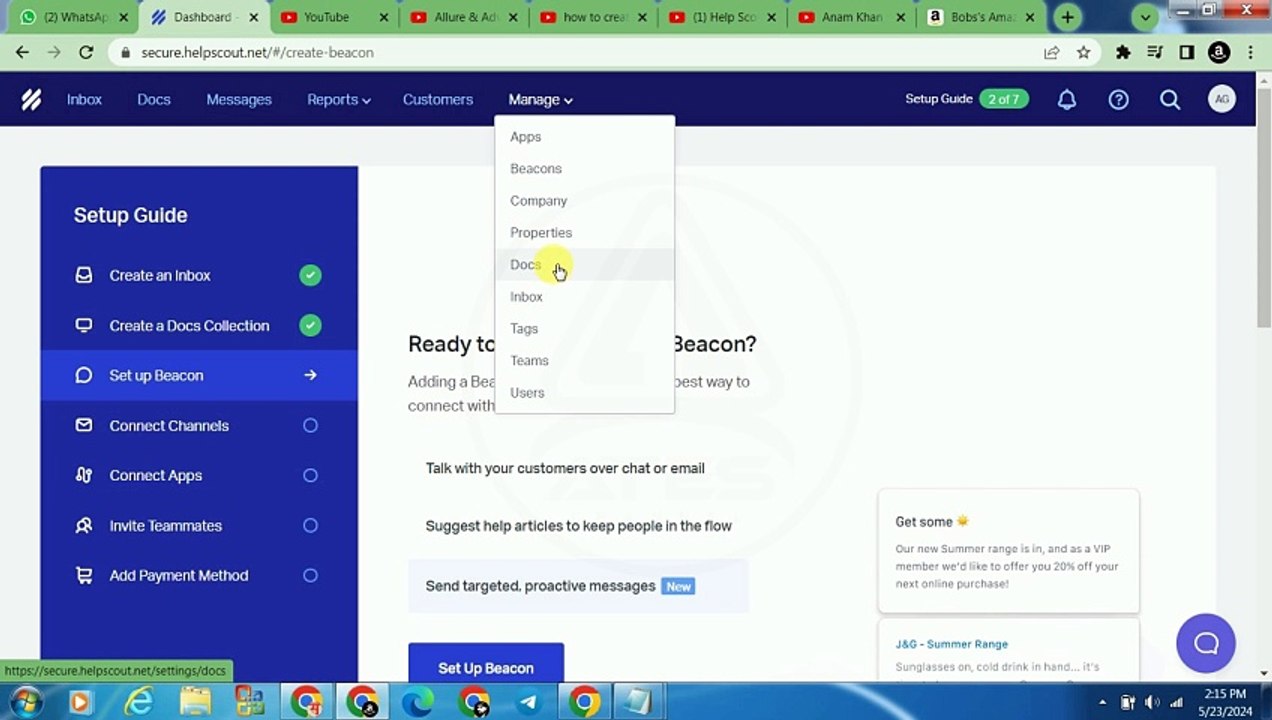This screenshot has width=1272, height=720.
Task: Click the Add Payment Method cart icon
Action: (84, 575)
